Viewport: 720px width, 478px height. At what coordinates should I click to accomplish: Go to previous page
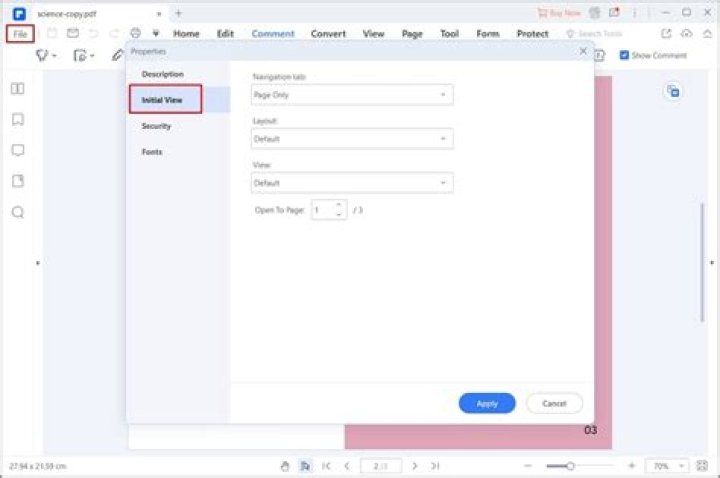[347, 466]
